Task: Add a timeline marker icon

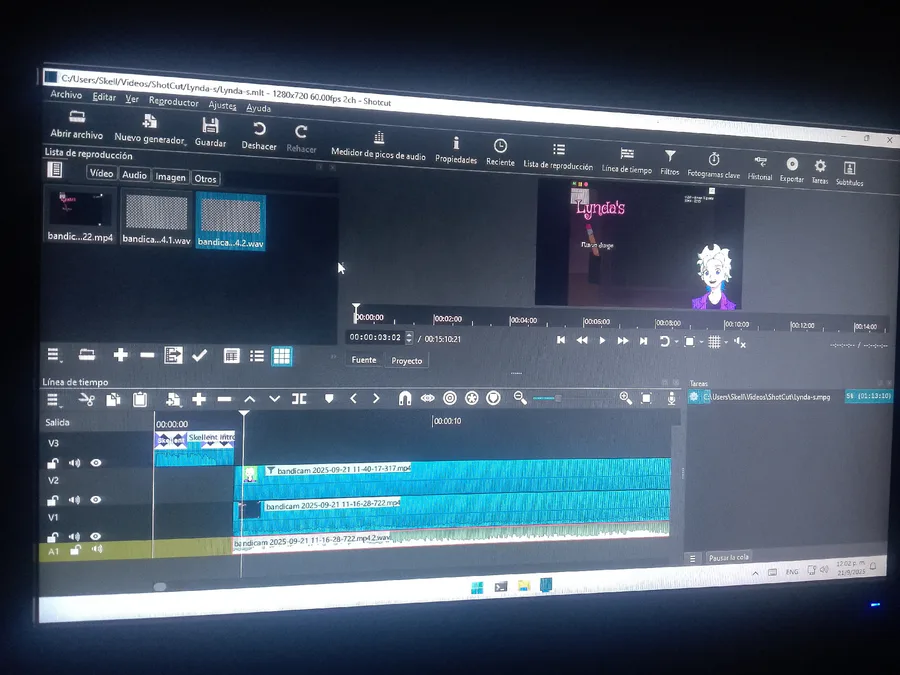Action: [x=329, y=398]
